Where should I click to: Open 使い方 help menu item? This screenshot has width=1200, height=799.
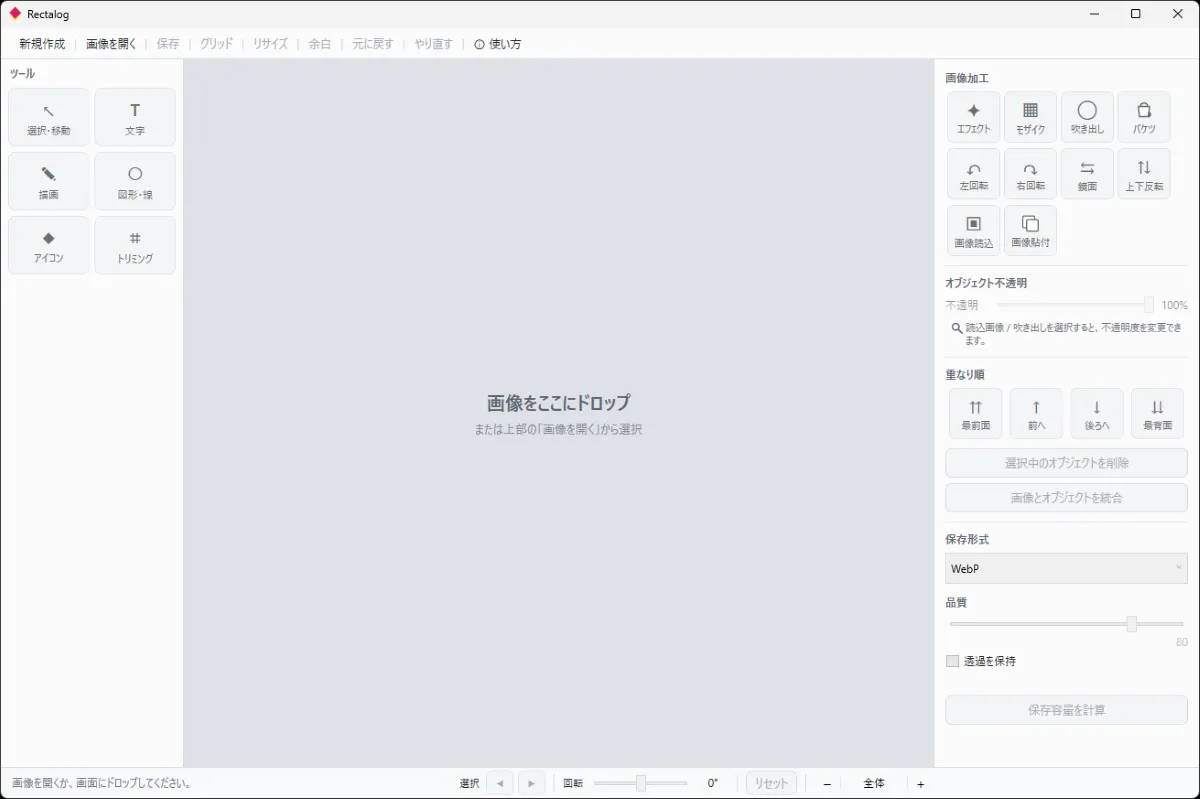(x=497, y=44)
